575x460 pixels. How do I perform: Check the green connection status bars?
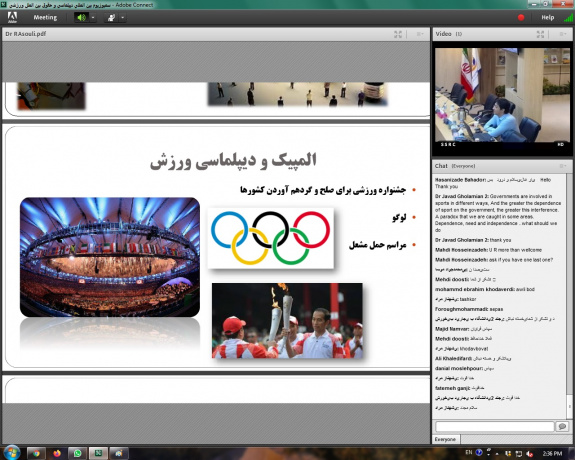tap(568, 17)
